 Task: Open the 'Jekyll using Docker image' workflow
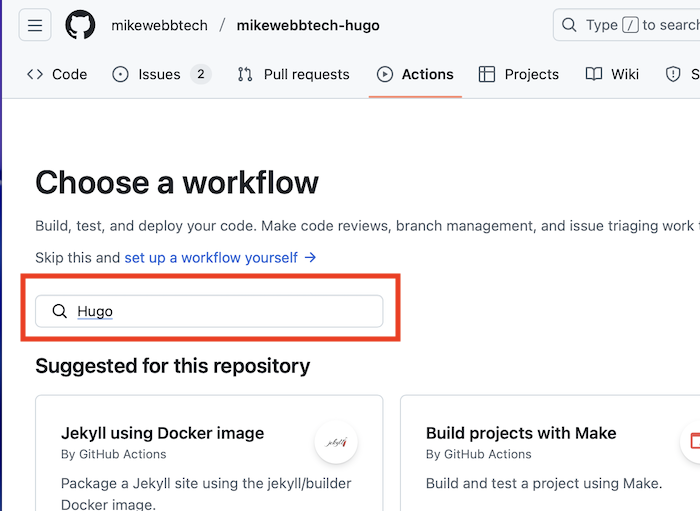pos(163,433)
